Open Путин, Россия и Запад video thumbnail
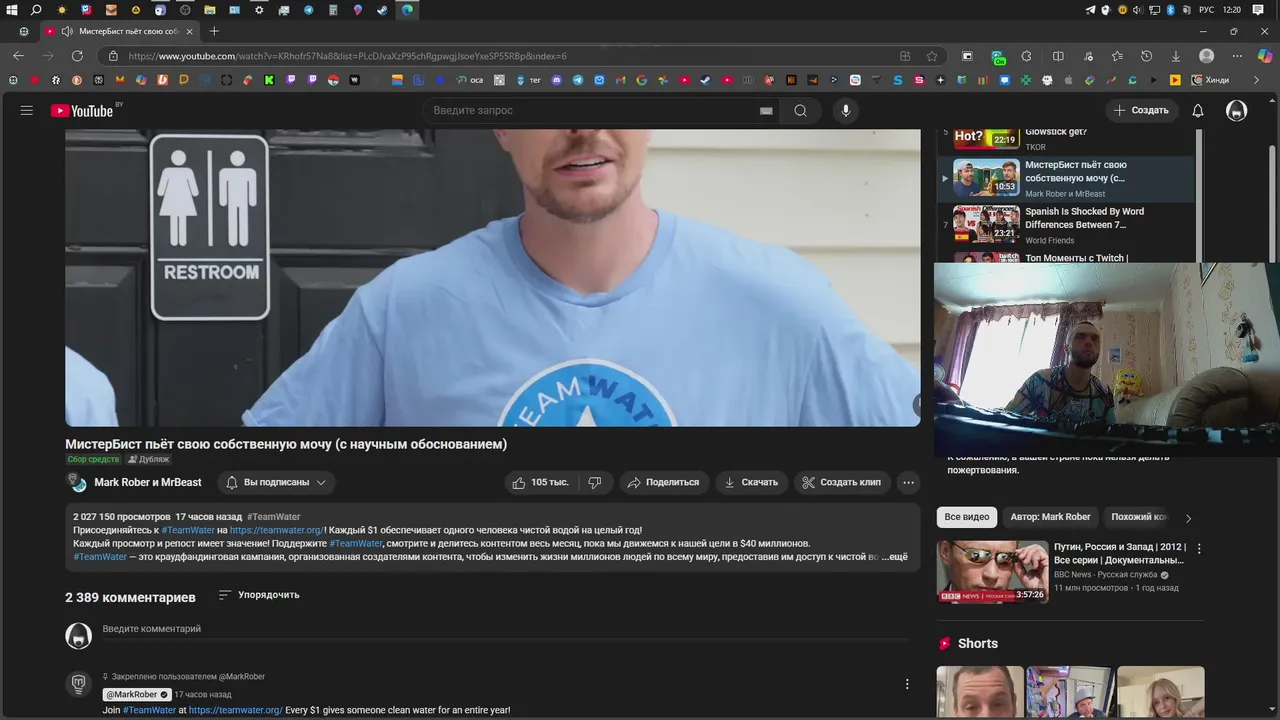 tap(992, 572)
